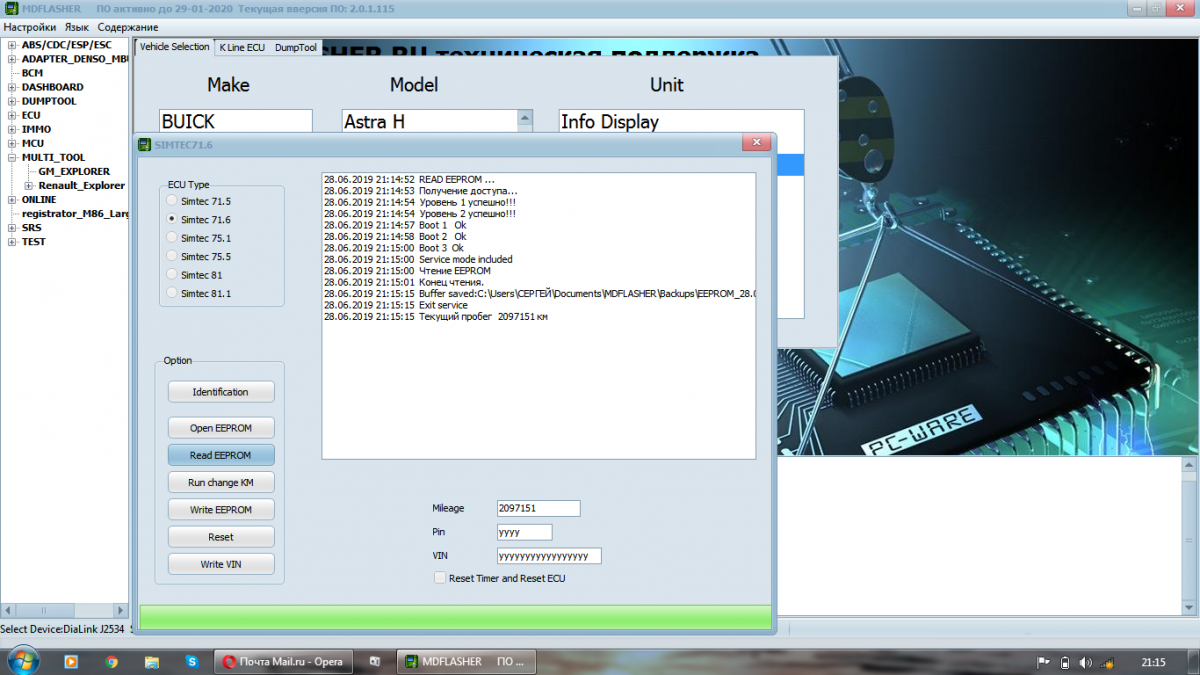
Task: Select the Simtec 71.5 ECU type
Action: click(x=172, y=201)
